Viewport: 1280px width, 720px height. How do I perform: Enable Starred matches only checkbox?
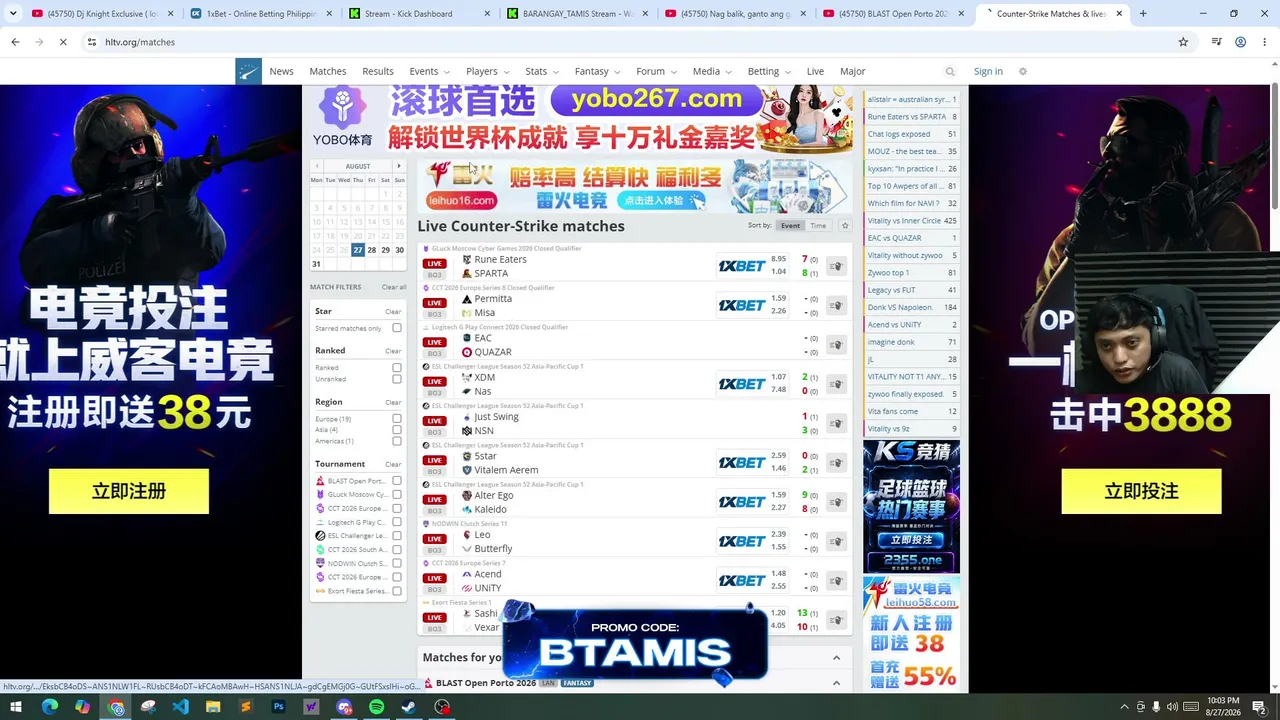click(x=397, y=328)
